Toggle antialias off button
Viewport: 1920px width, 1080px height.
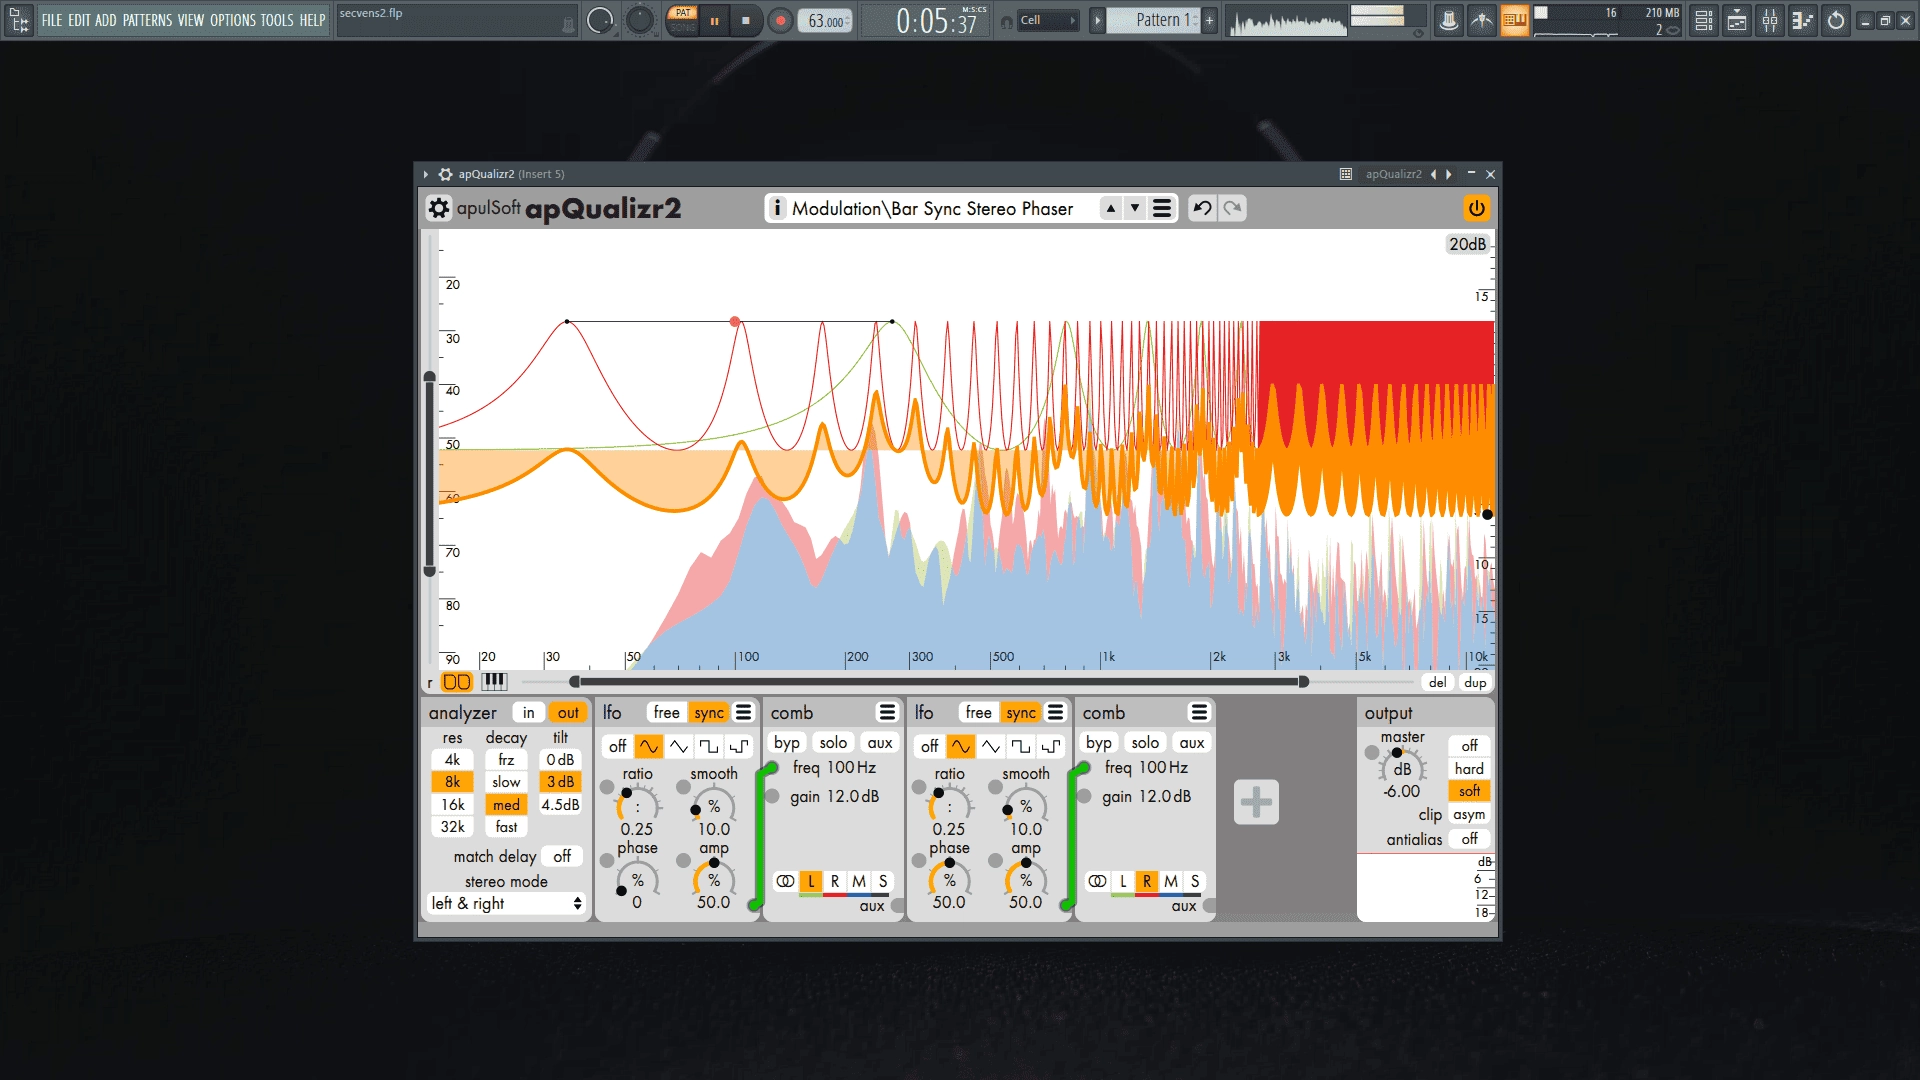(x=1469, y=839)
